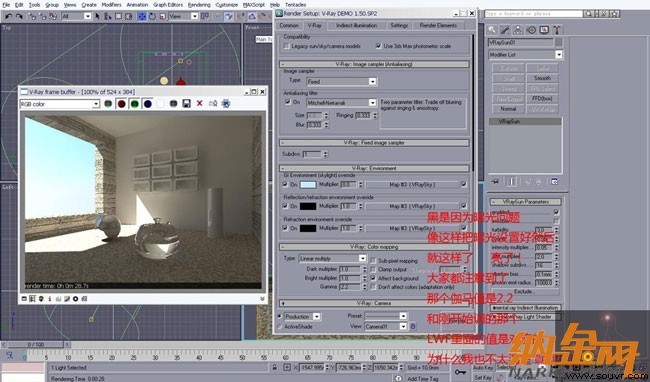The width and height of the screenshot is (650, 382).
Task: Click the alpha channel white circle icon
Action: [x=160, y=104]
